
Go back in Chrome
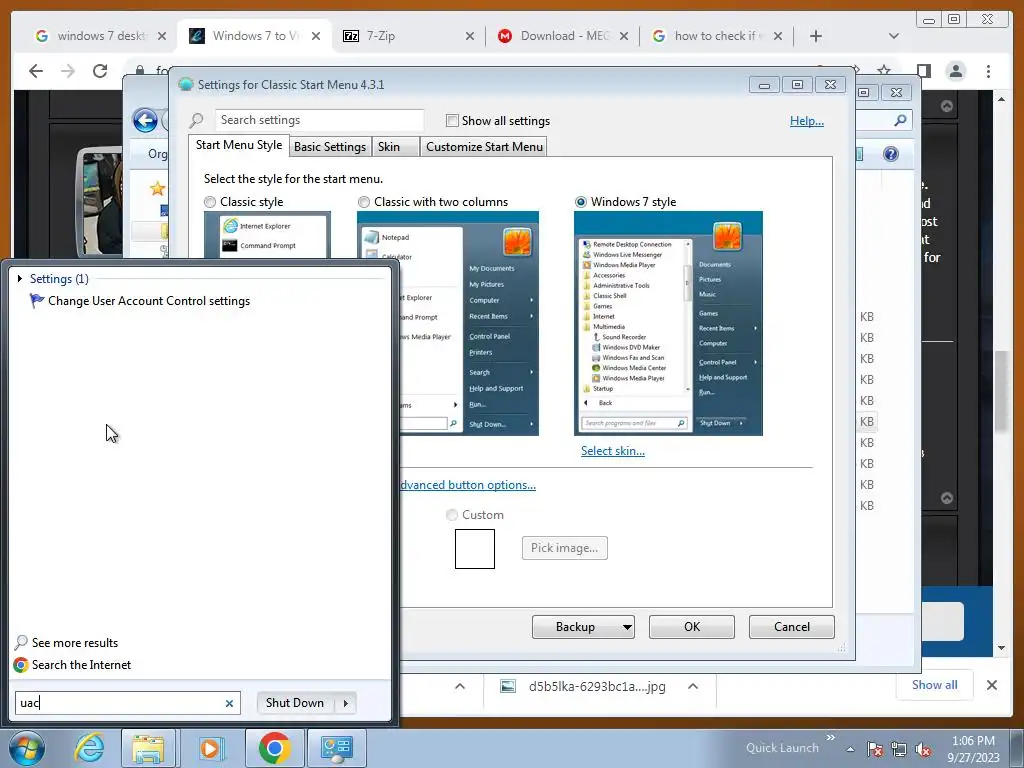36,71
